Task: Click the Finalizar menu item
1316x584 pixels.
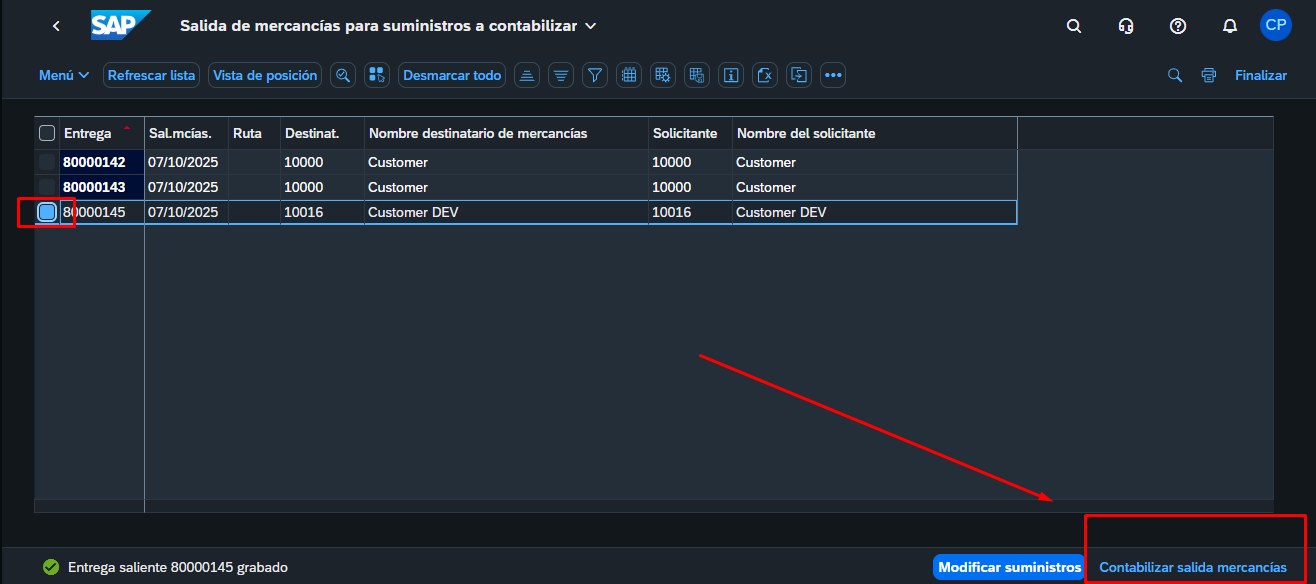Action: pos(1260,75)
